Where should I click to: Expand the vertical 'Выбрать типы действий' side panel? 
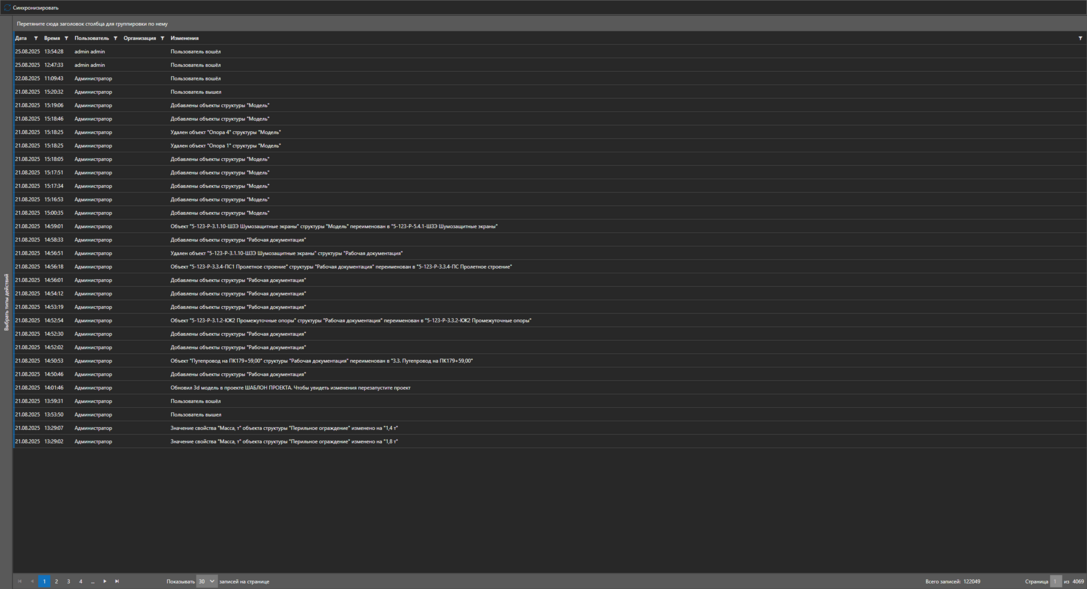pos(6,302)
